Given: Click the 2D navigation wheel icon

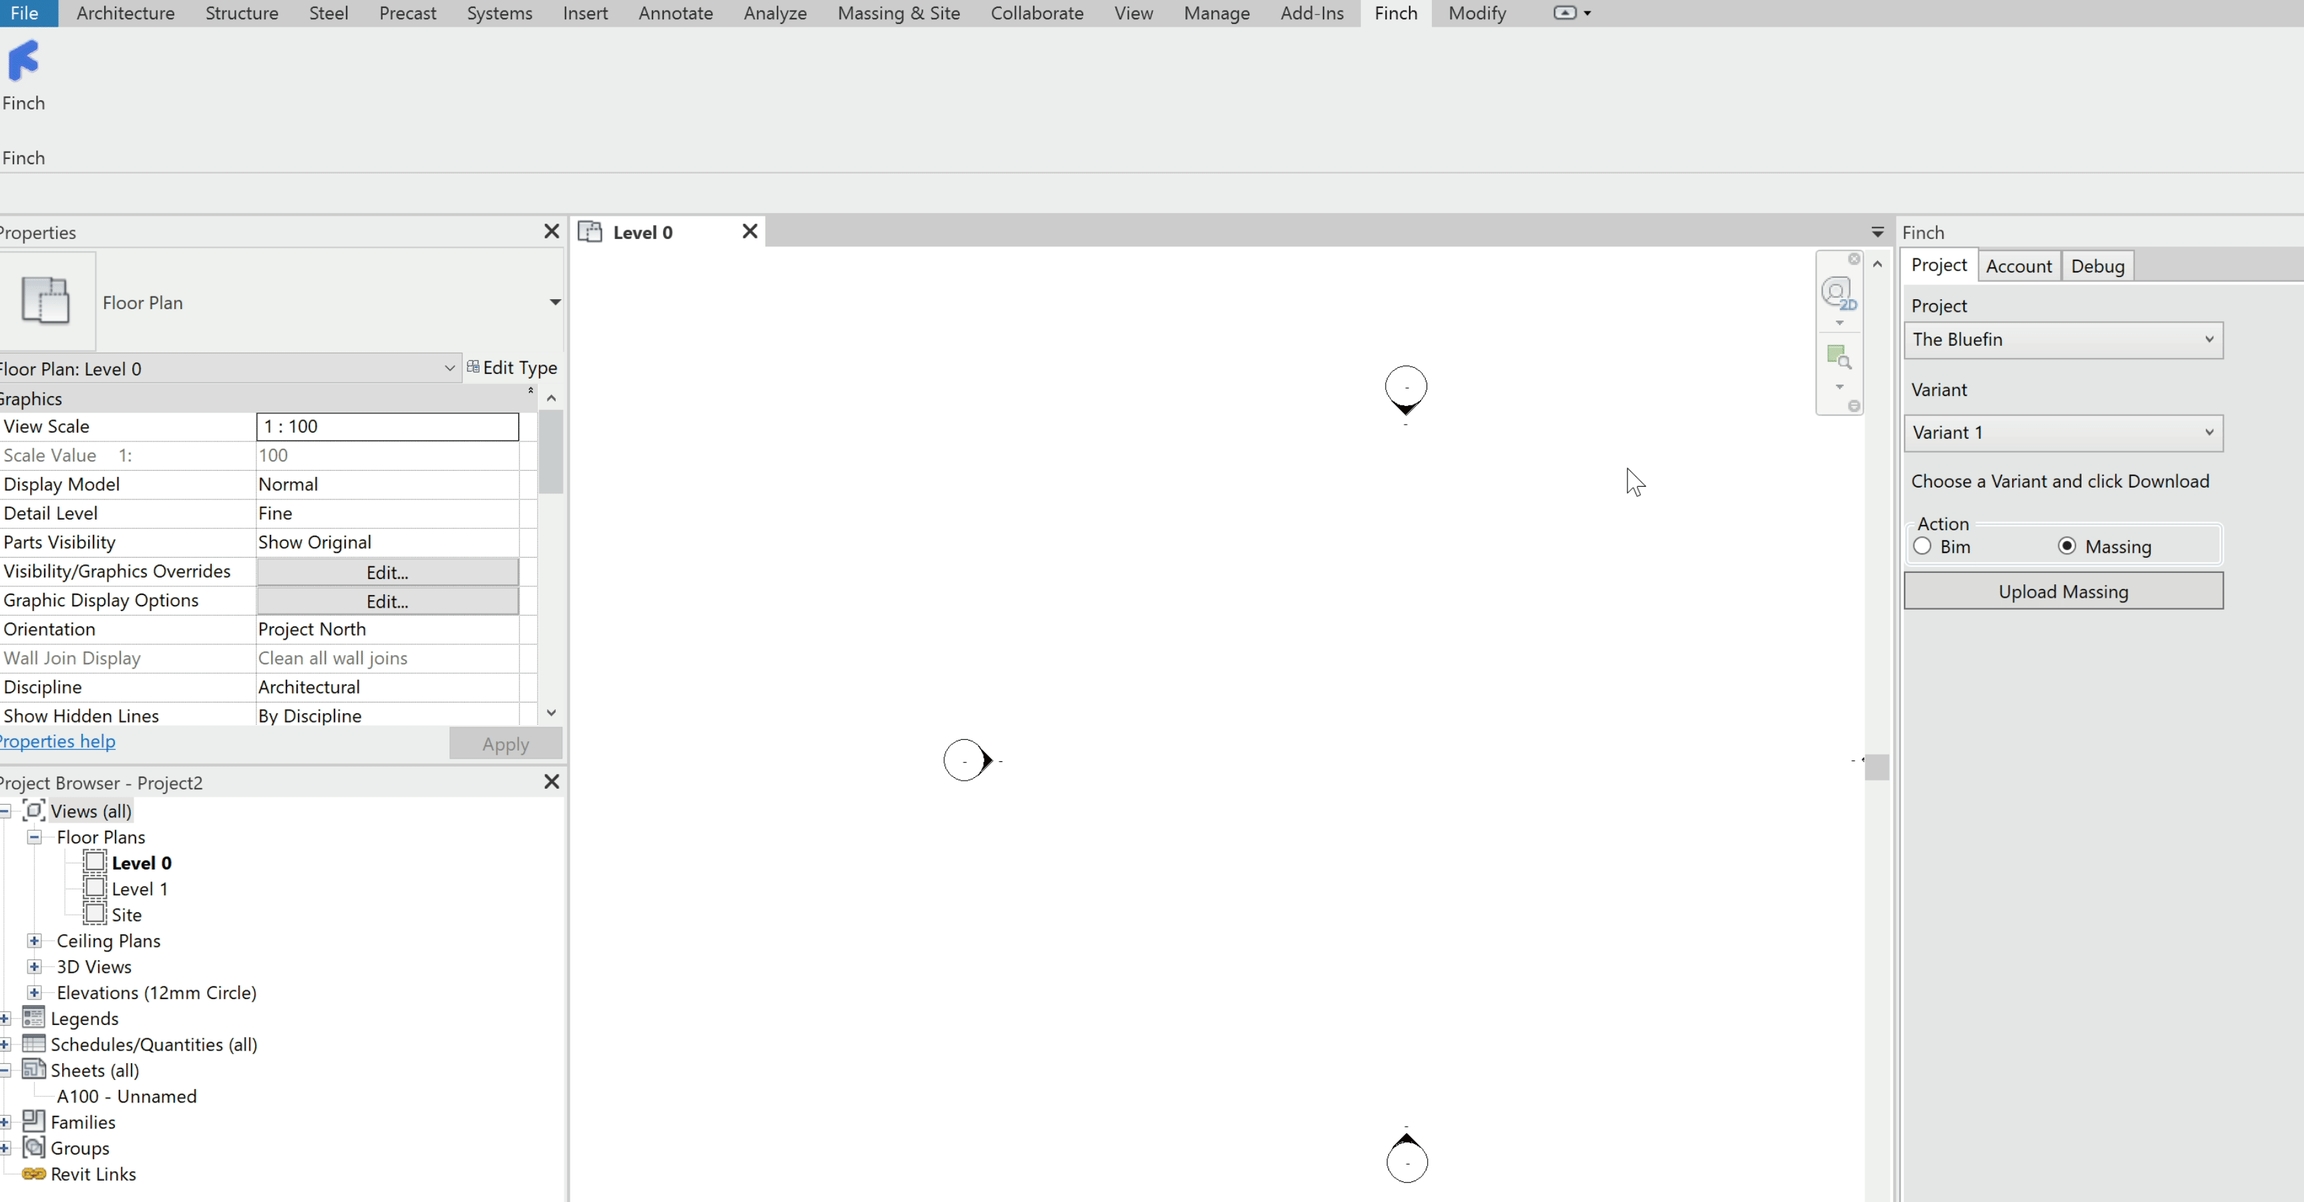Looking at the screenshot, I should tap(1838, 293).
